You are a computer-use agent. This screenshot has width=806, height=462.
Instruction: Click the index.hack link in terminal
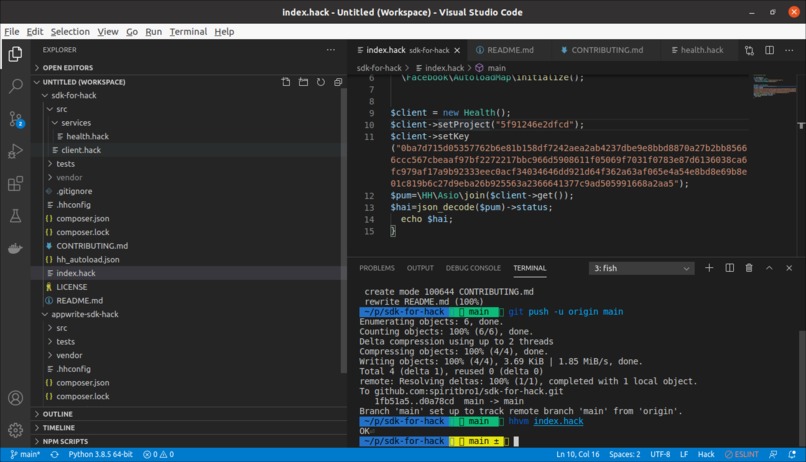(558, 421)
